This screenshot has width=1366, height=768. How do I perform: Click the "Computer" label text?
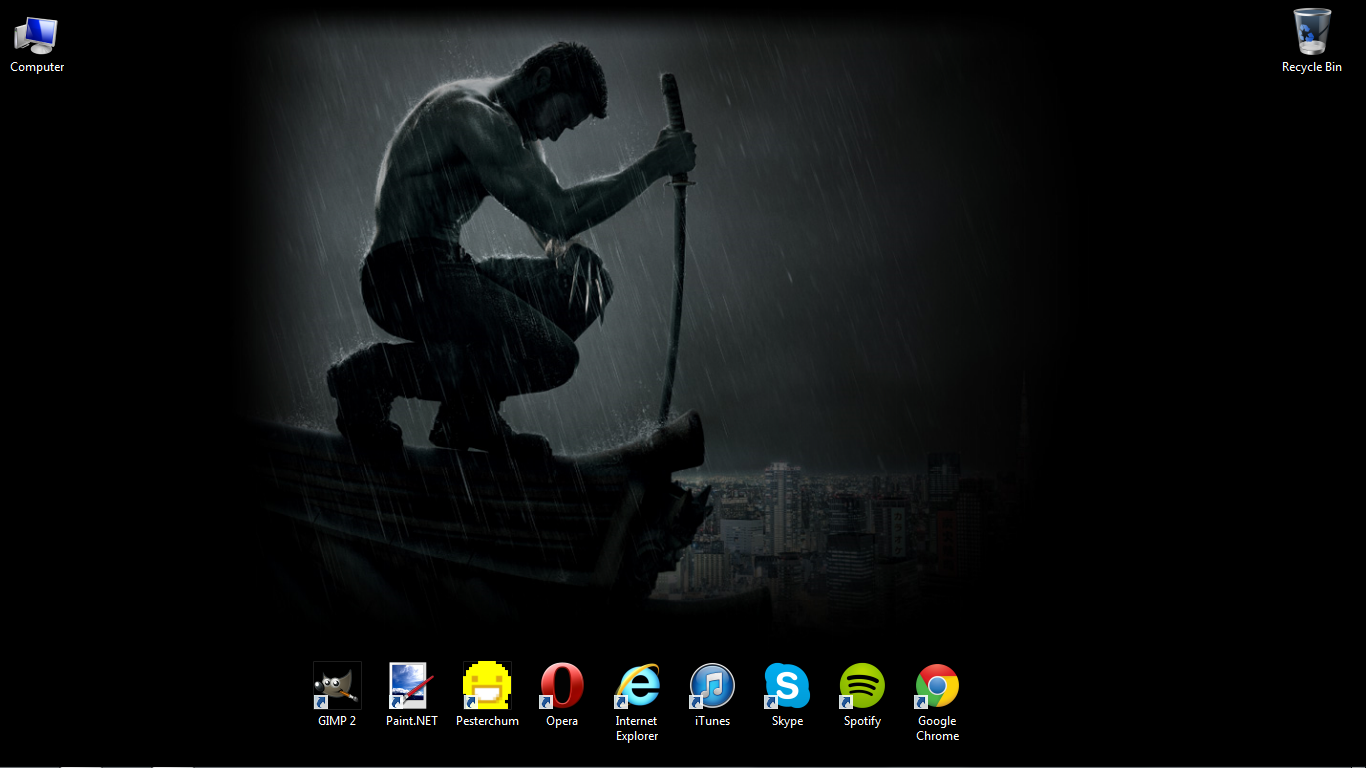point(36,67)
